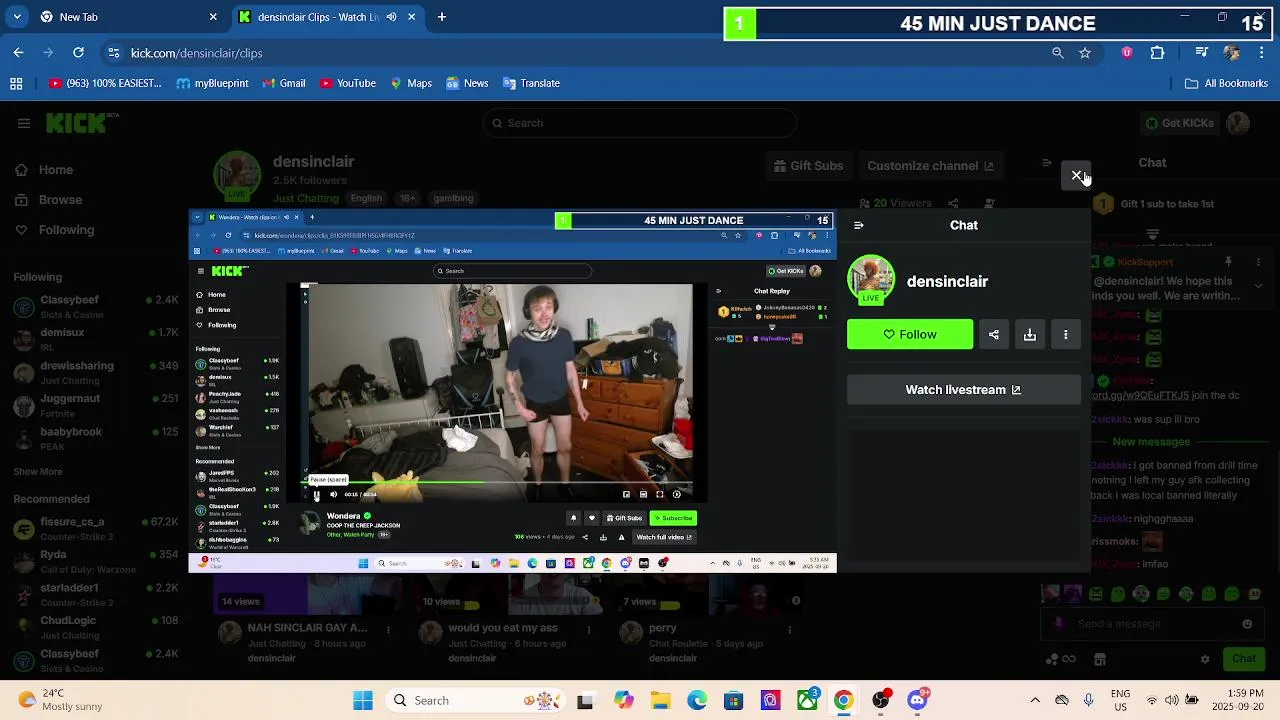Toggle the Kick sidebar hamburger menu

click(23, 123)
